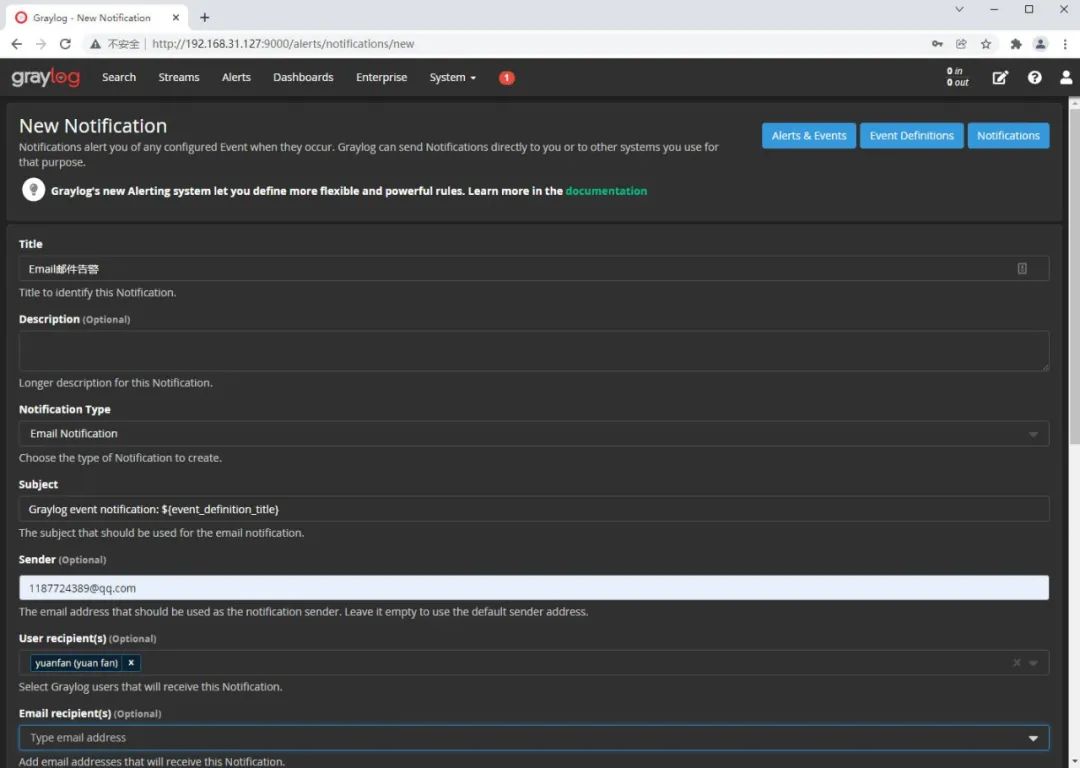The image size is (1080, 768).
Task: Click the autofill icon in Title field
Action: point(1022,269)
